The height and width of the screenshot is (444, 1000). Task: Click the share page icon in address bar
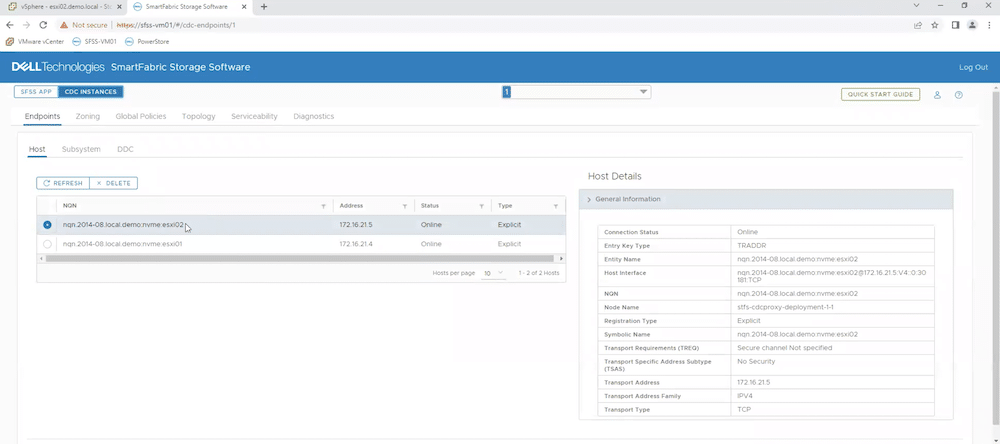pos(918,25)
